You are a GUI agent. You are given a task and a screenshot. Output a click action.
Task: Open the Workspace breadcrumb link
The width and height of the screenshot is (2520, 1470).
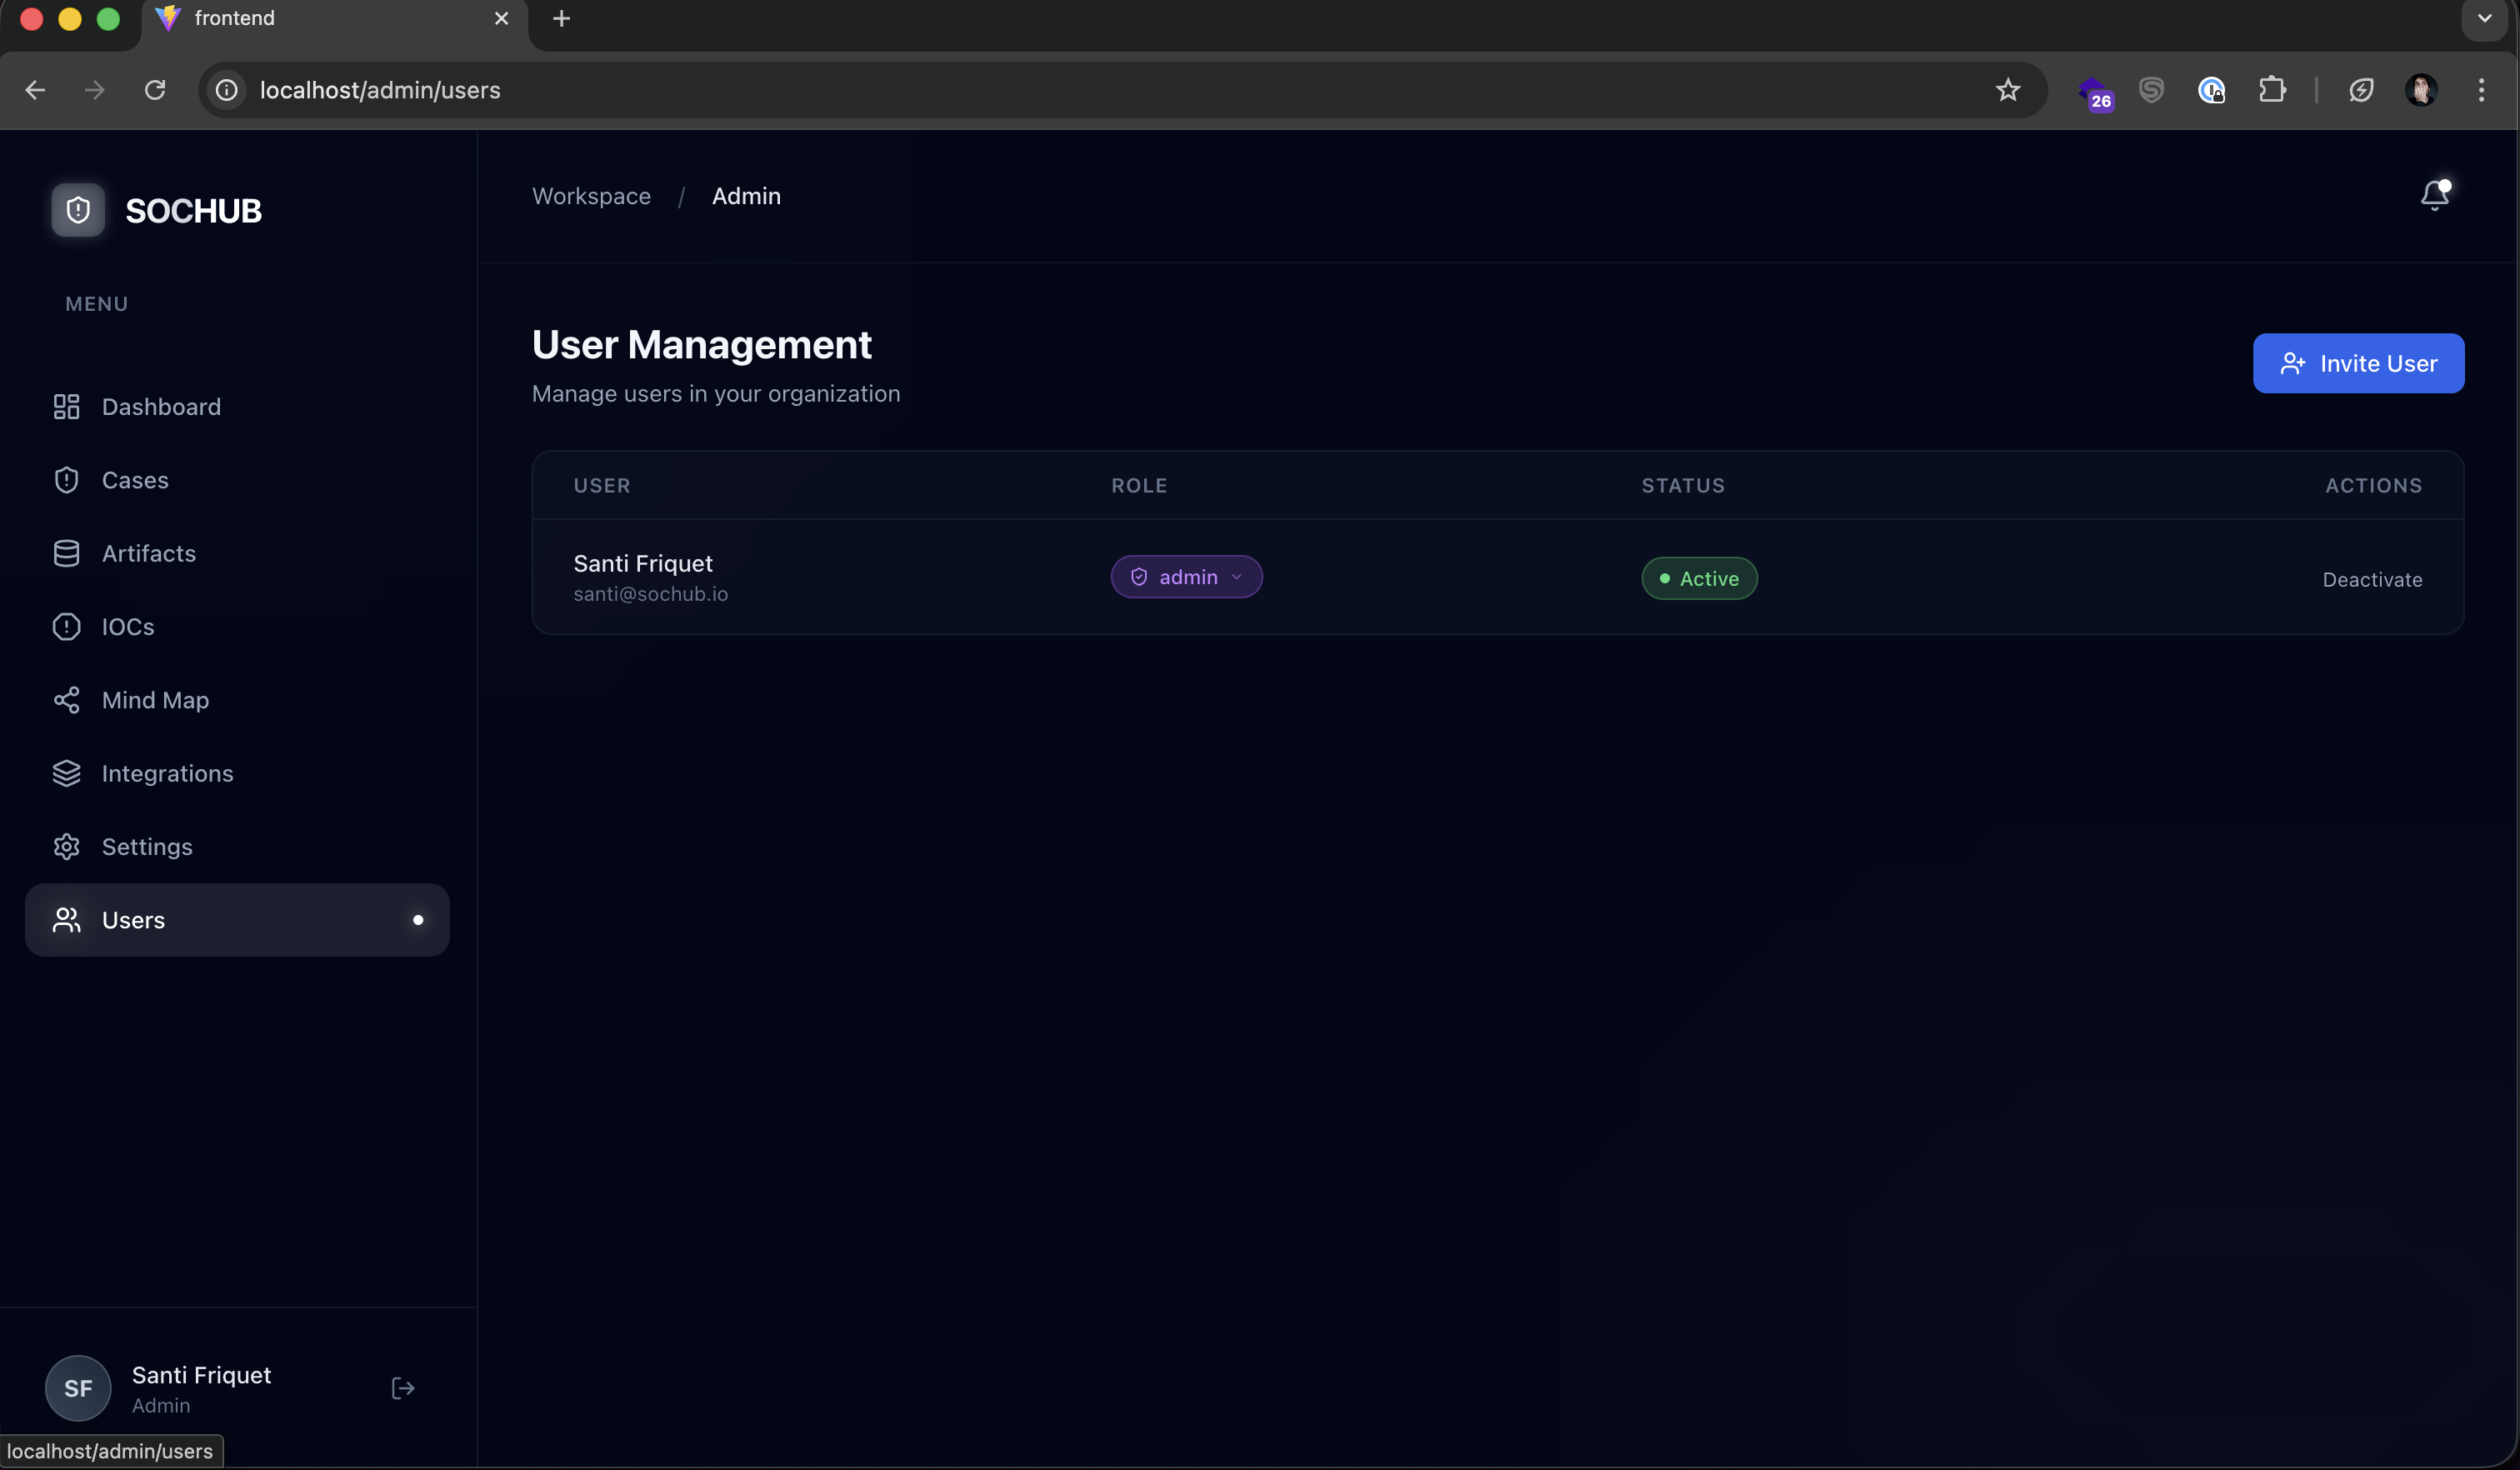(590, 196)
